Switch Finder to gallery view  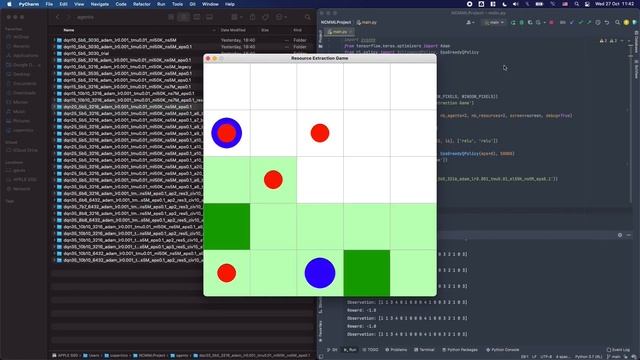[x=209, y=17]
